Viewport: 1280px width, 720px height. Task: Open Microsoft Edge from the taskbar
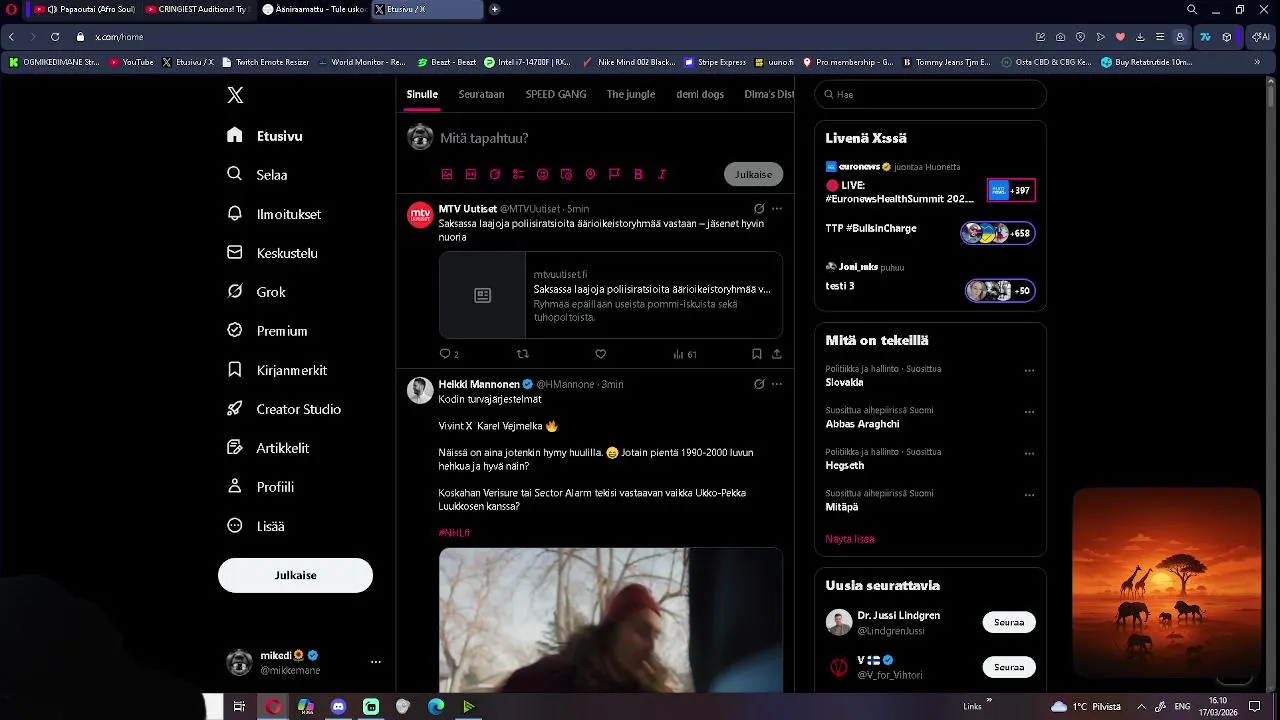(436, 707)
